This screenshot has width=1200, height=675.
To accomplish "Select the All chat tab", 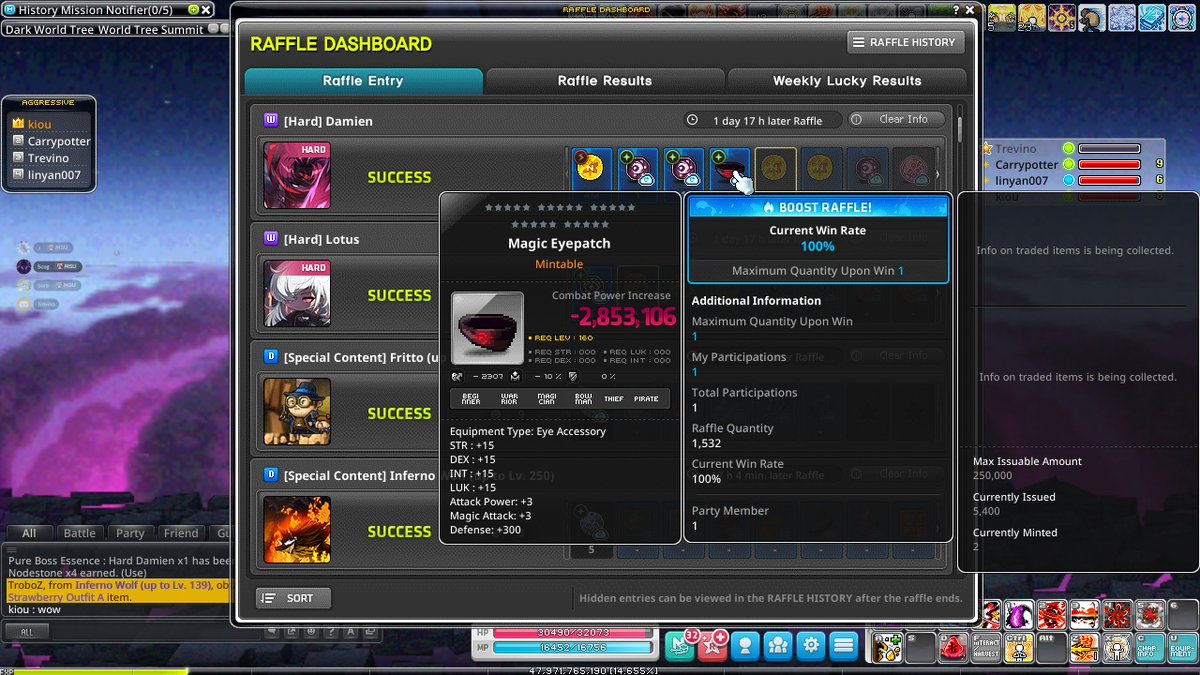I will pyautogui.click(x=29, y=533).
